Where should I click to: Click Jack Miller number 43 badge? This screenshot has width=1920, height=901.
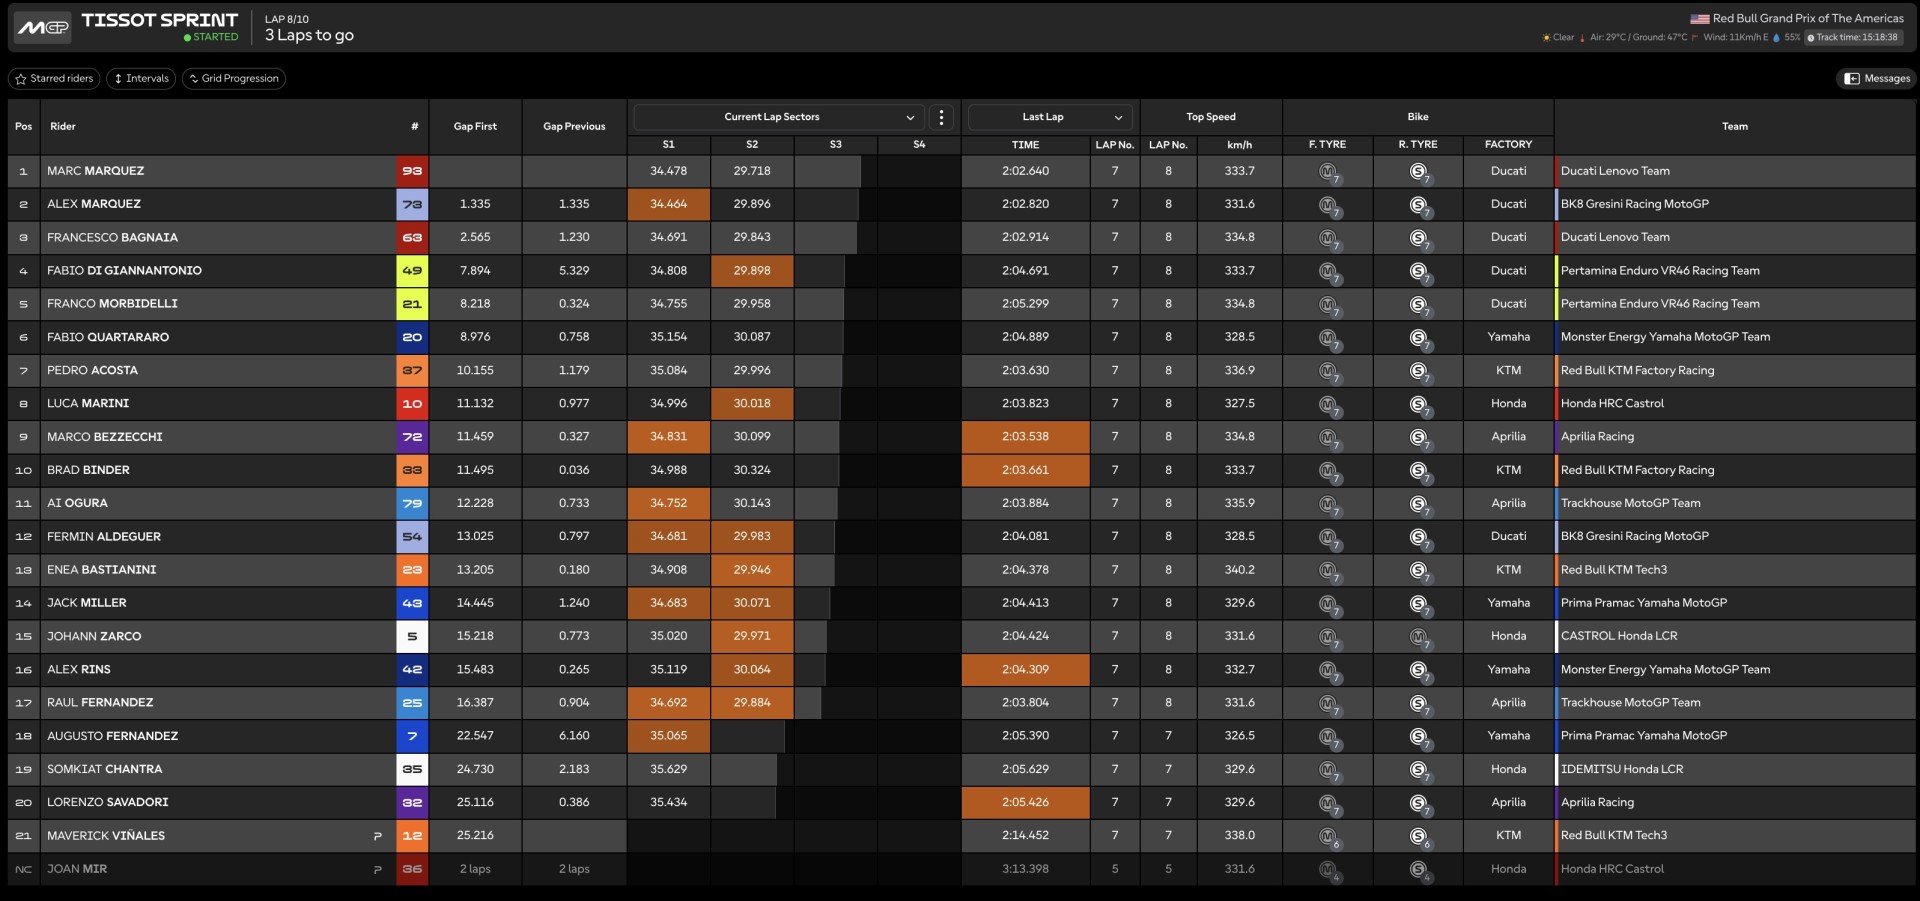pos(412,603)
